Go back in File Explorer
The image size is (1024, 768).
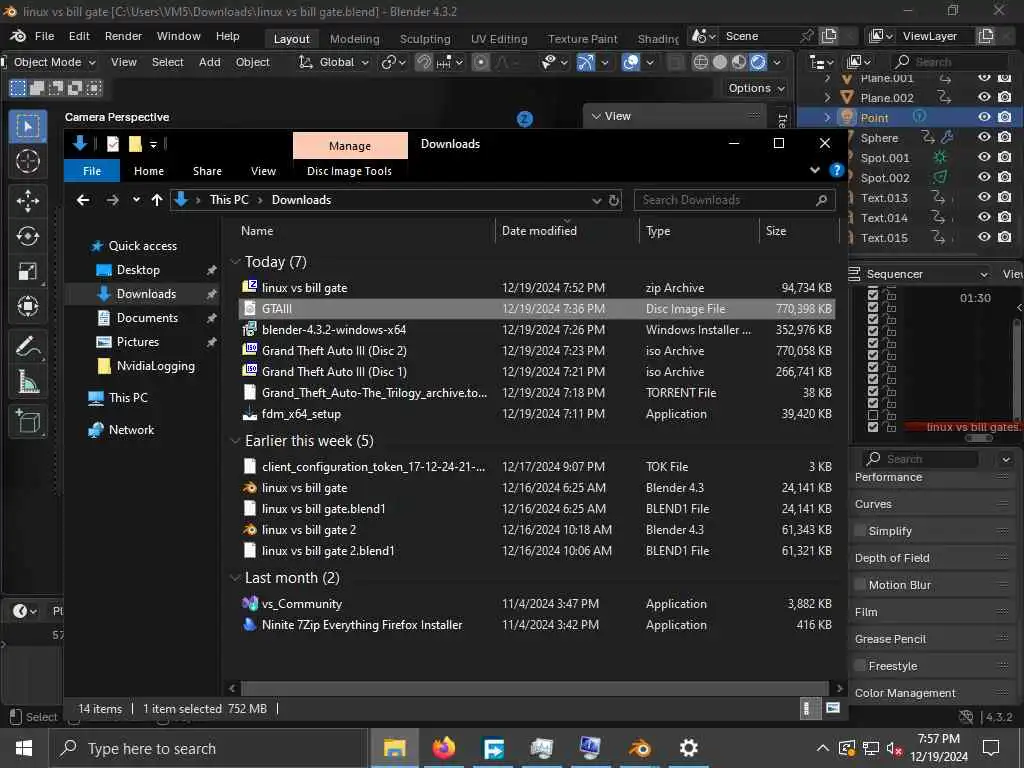83,200
